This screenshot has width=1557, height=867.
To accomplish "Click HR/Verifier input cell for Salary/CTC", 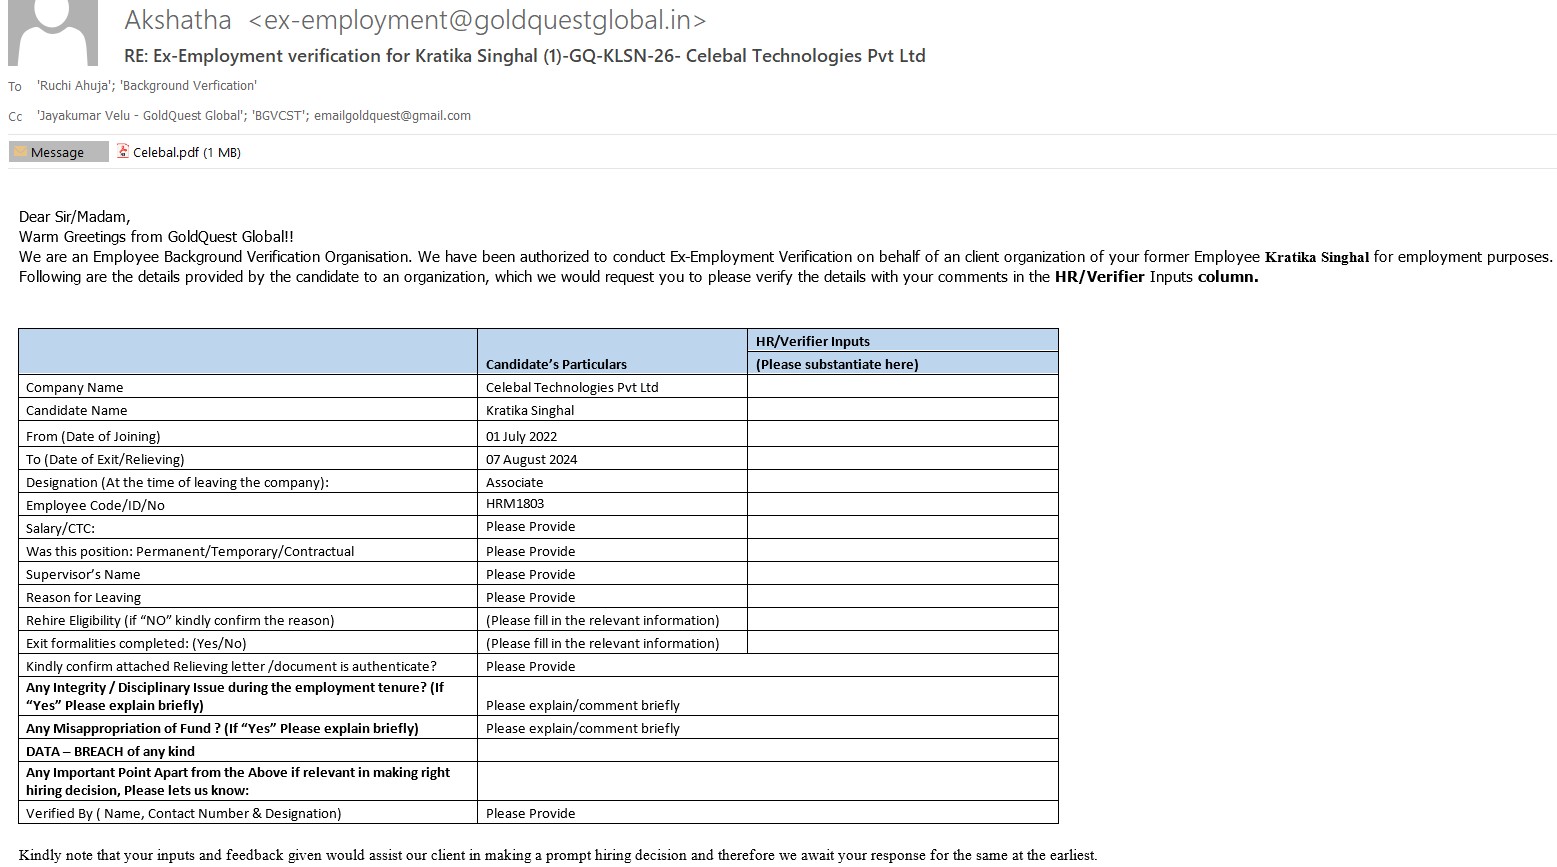I will [902, 527].
